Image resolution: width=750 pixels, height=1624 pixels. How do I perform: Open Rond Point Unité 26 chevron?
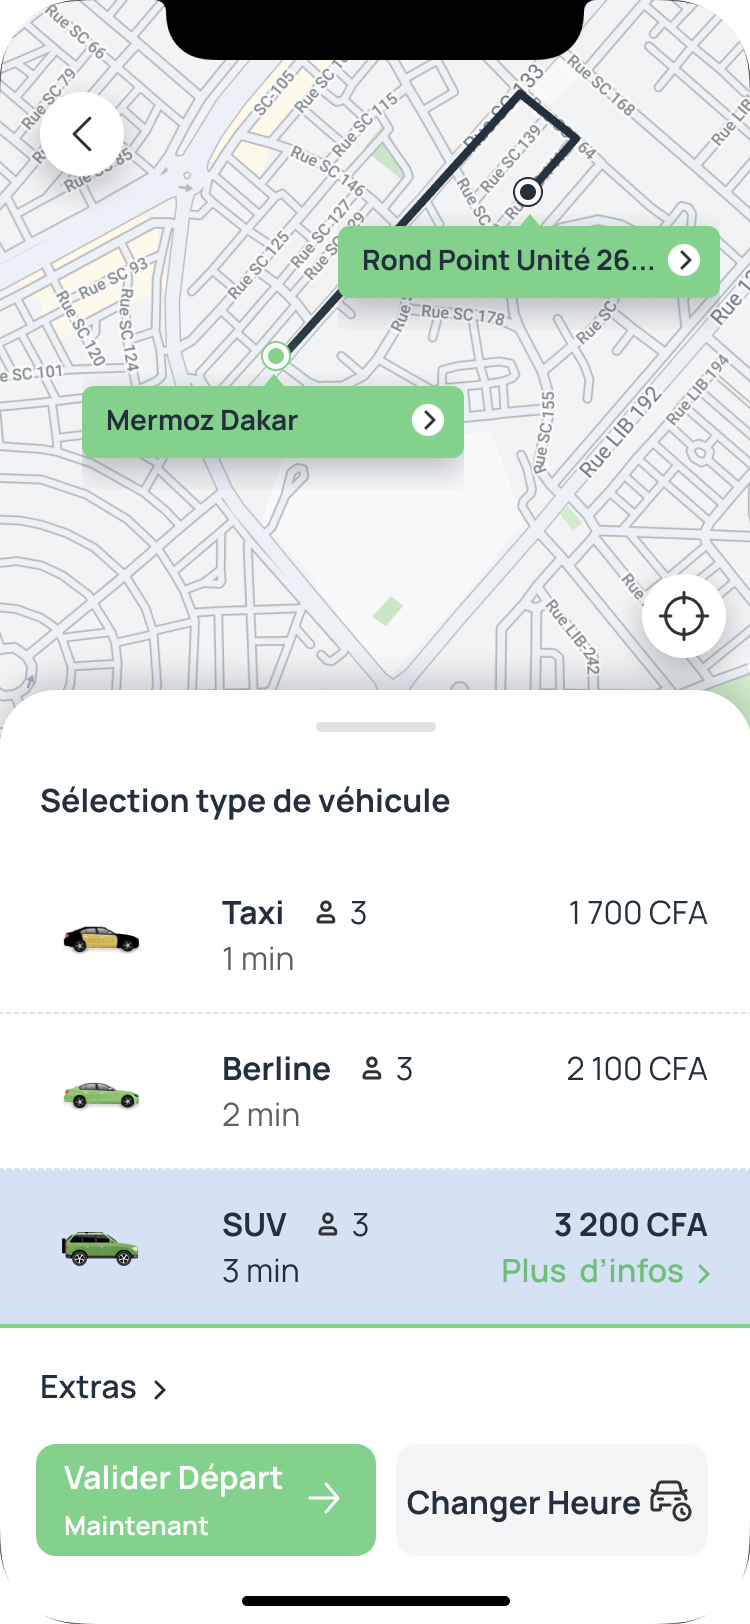coord(684,260)
